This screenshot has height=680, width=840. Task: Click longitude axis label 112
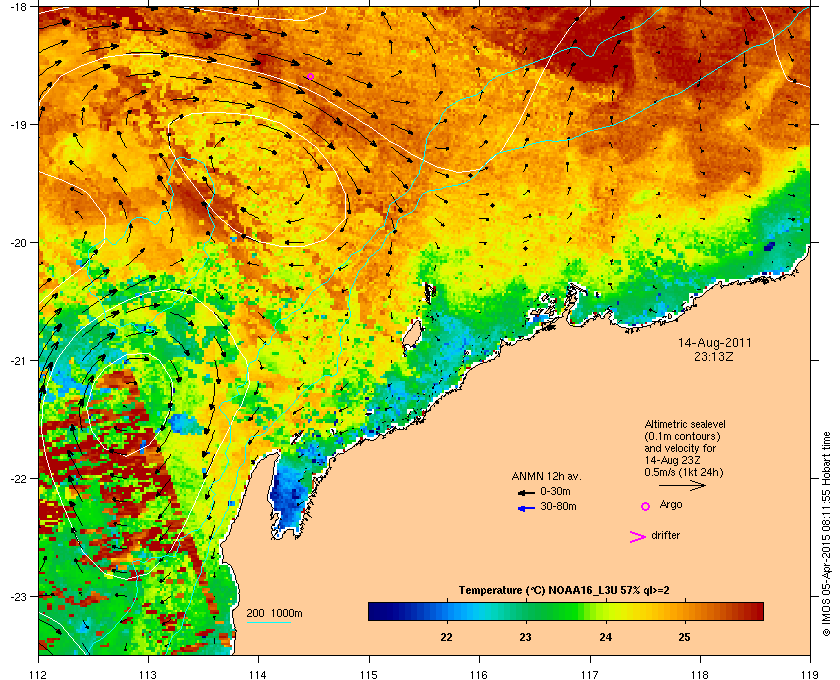point(39,674)
